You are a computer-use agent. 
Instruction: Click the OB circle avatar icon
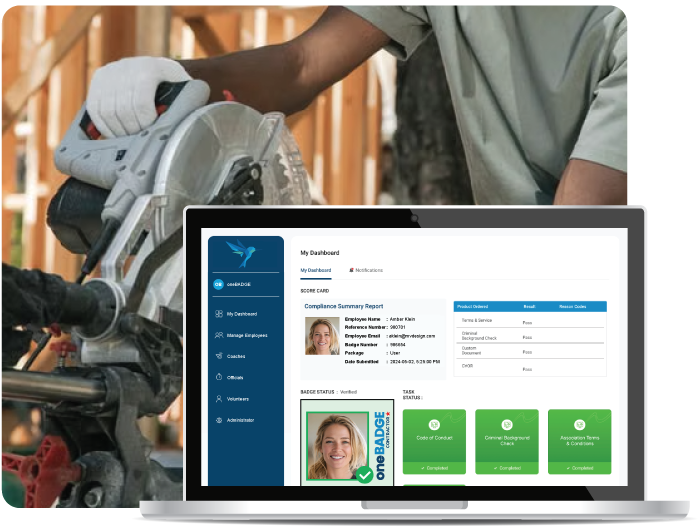[218, 284]
